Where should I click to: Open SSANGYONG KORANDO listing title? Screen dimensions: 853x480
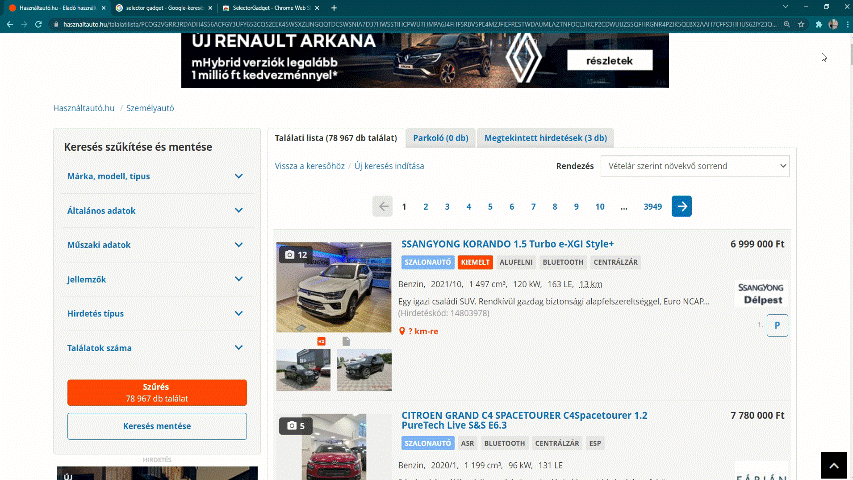tap(508, 244)
